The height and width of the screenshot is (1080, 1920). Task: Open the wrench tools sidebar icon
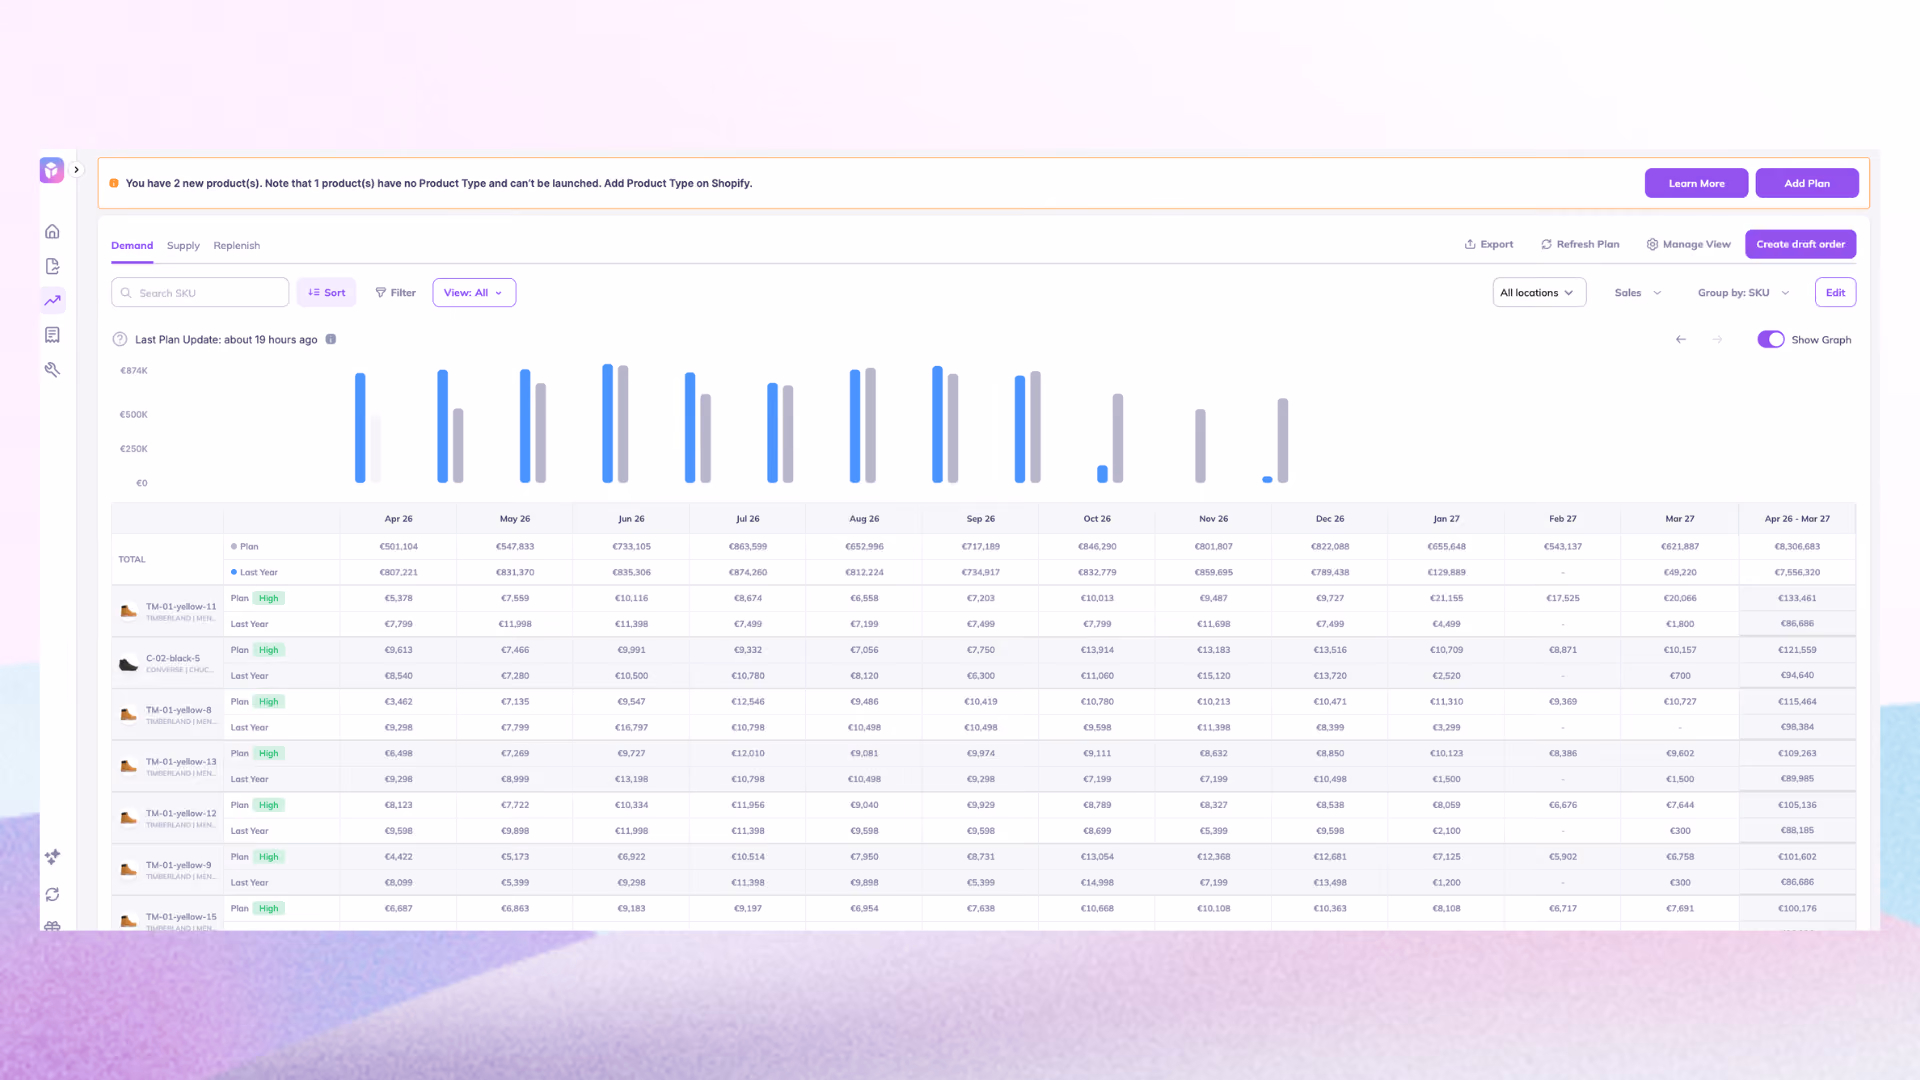52,370
